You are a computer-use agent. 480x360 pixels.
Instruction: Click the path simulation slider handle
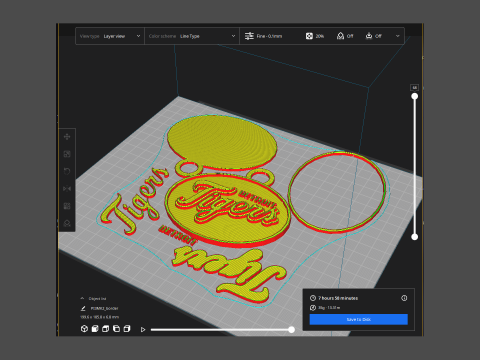click(292, 330)
